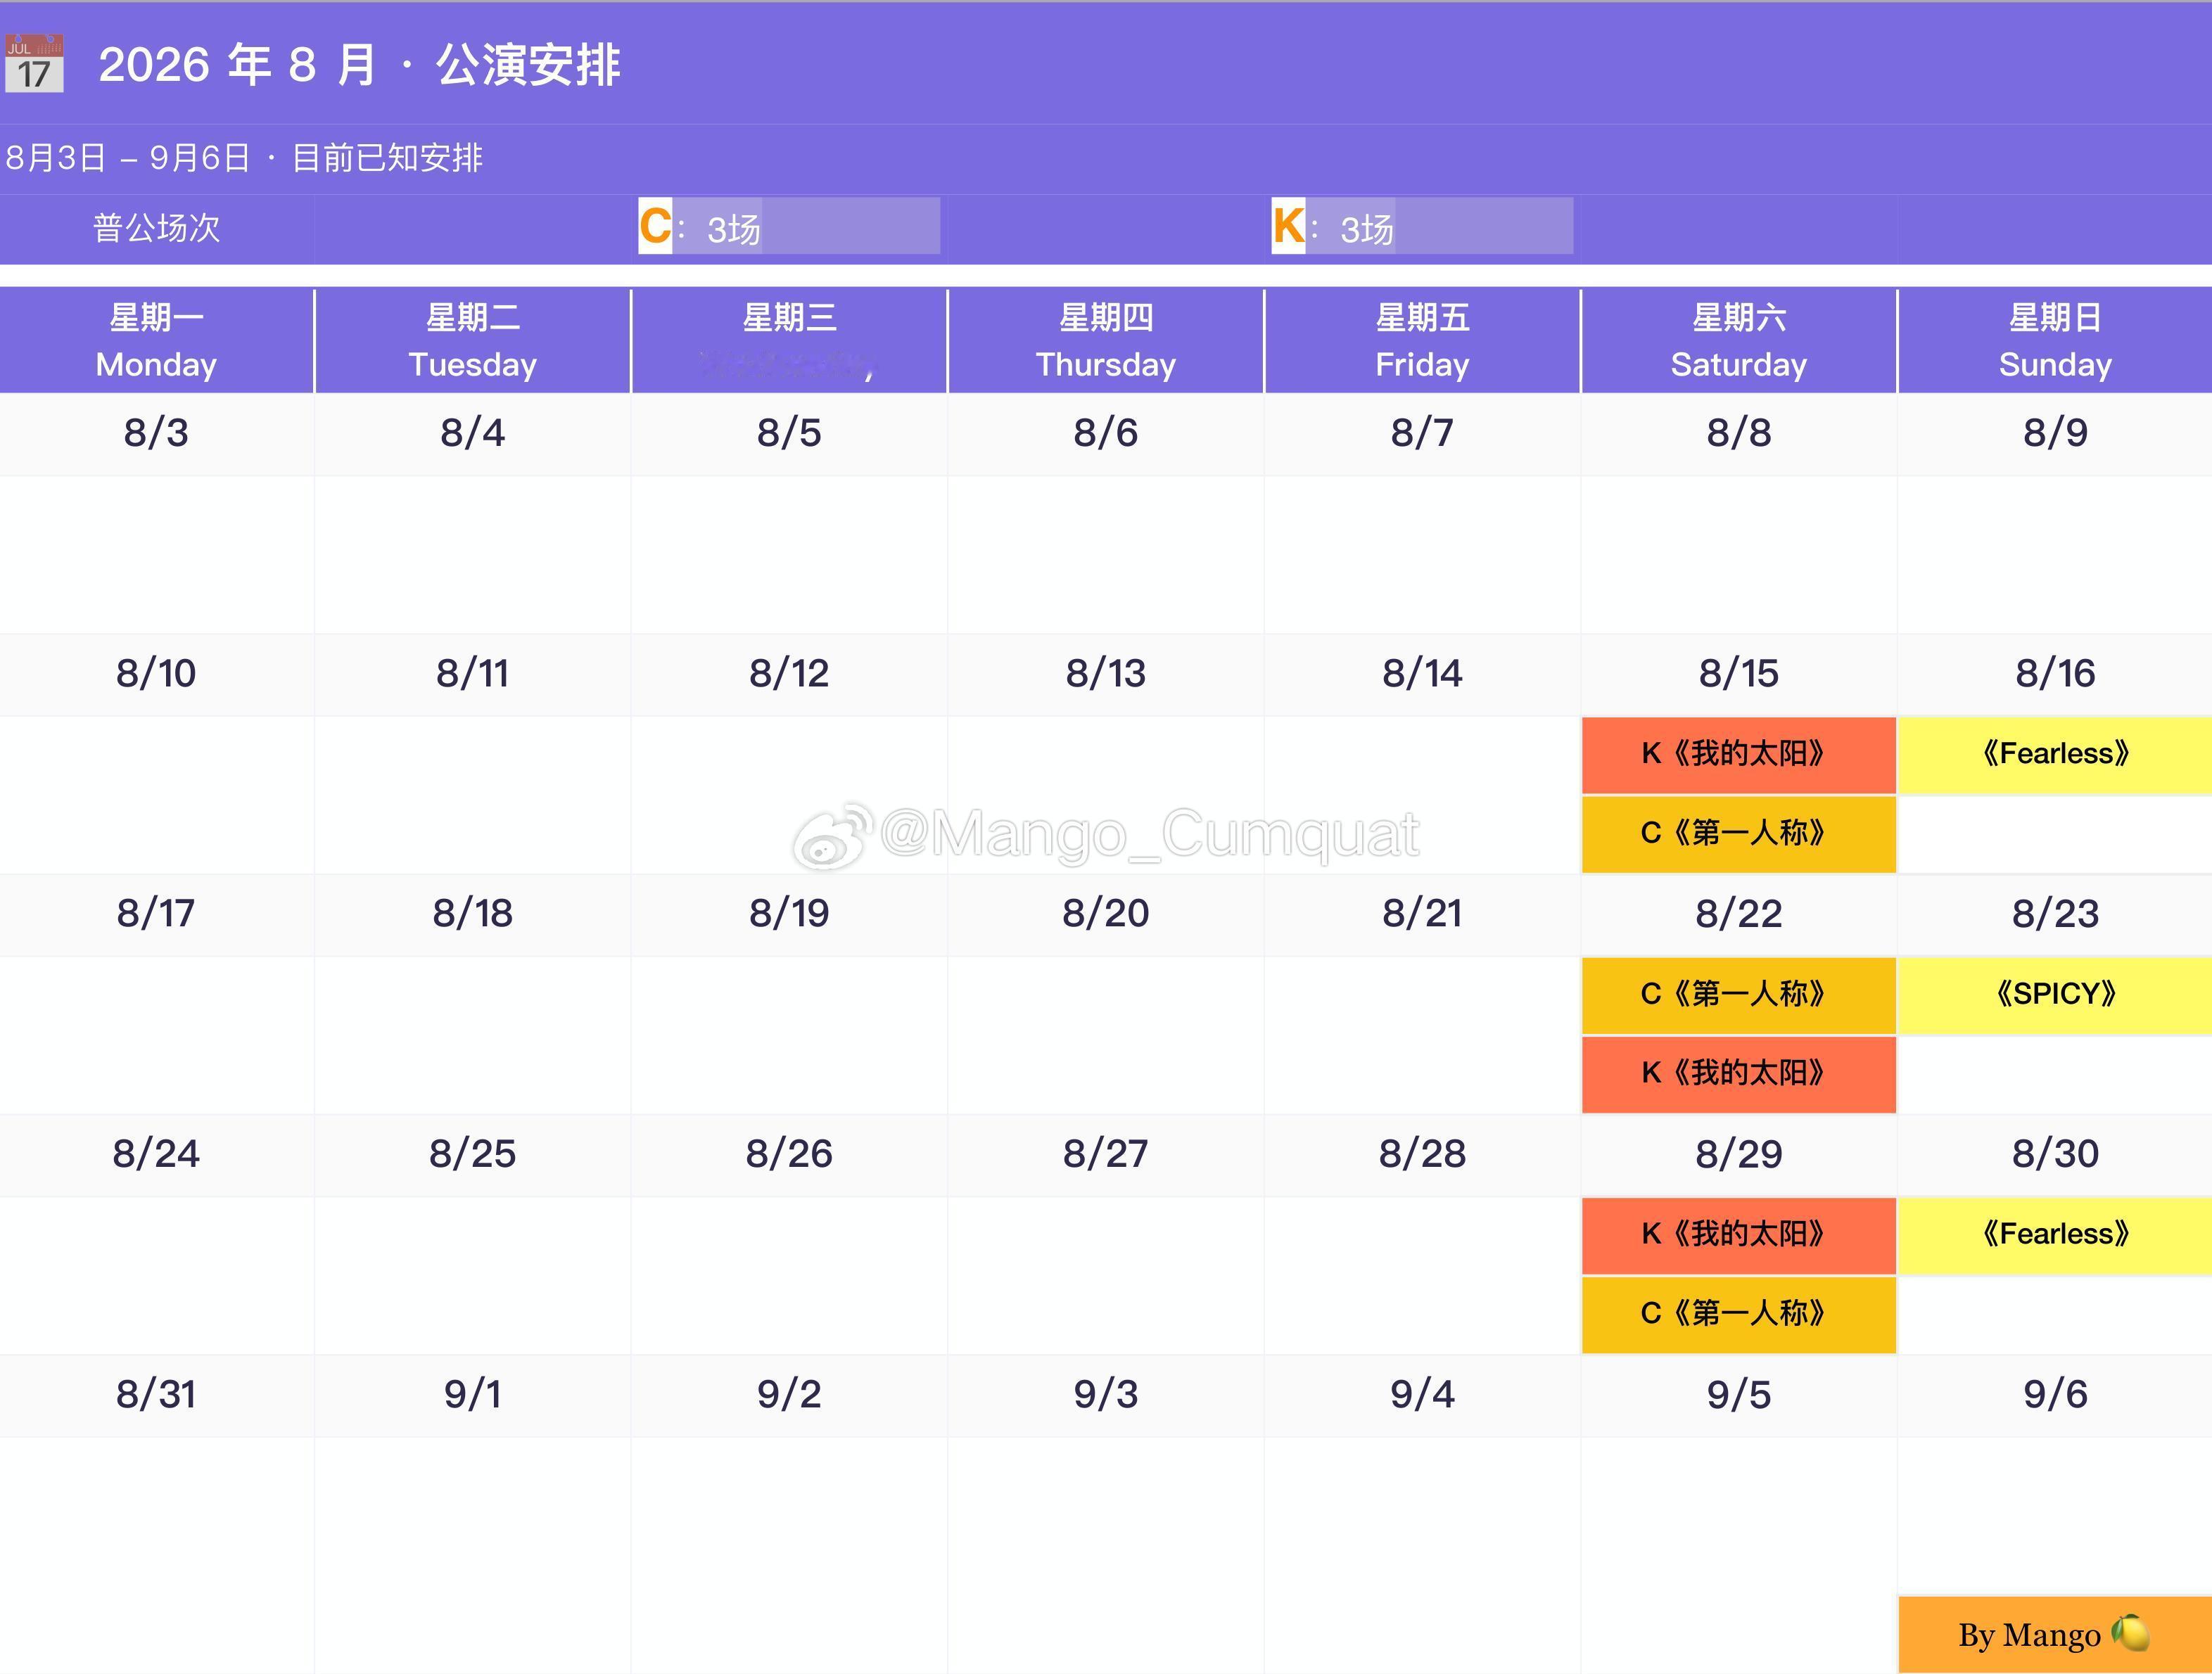
Task: Click the subtitle 8月3日 – 9月6日 · 目前已知安排
Action: [244, 158]
